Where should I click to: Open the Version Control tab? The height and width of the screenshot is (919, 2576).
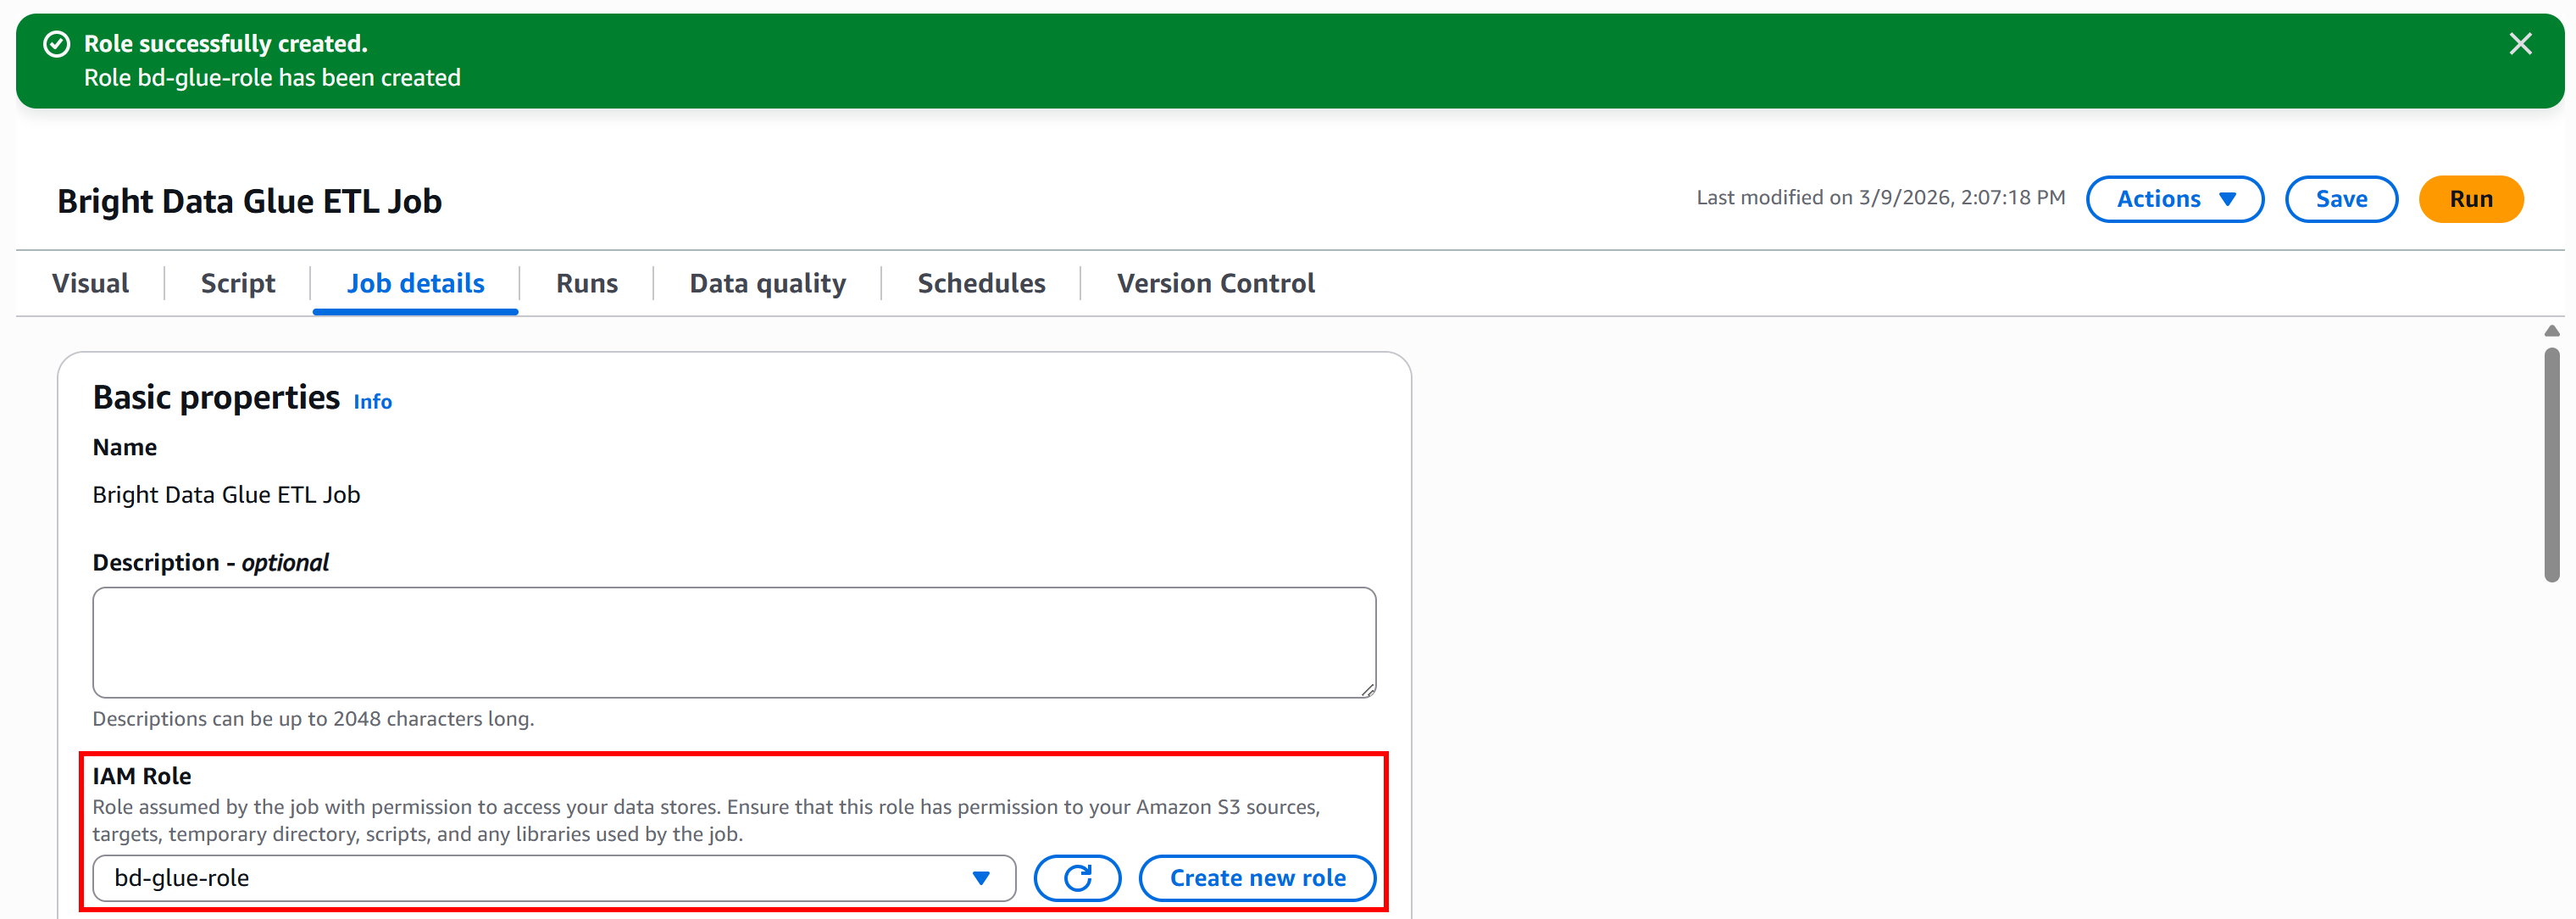(1215, 284)
